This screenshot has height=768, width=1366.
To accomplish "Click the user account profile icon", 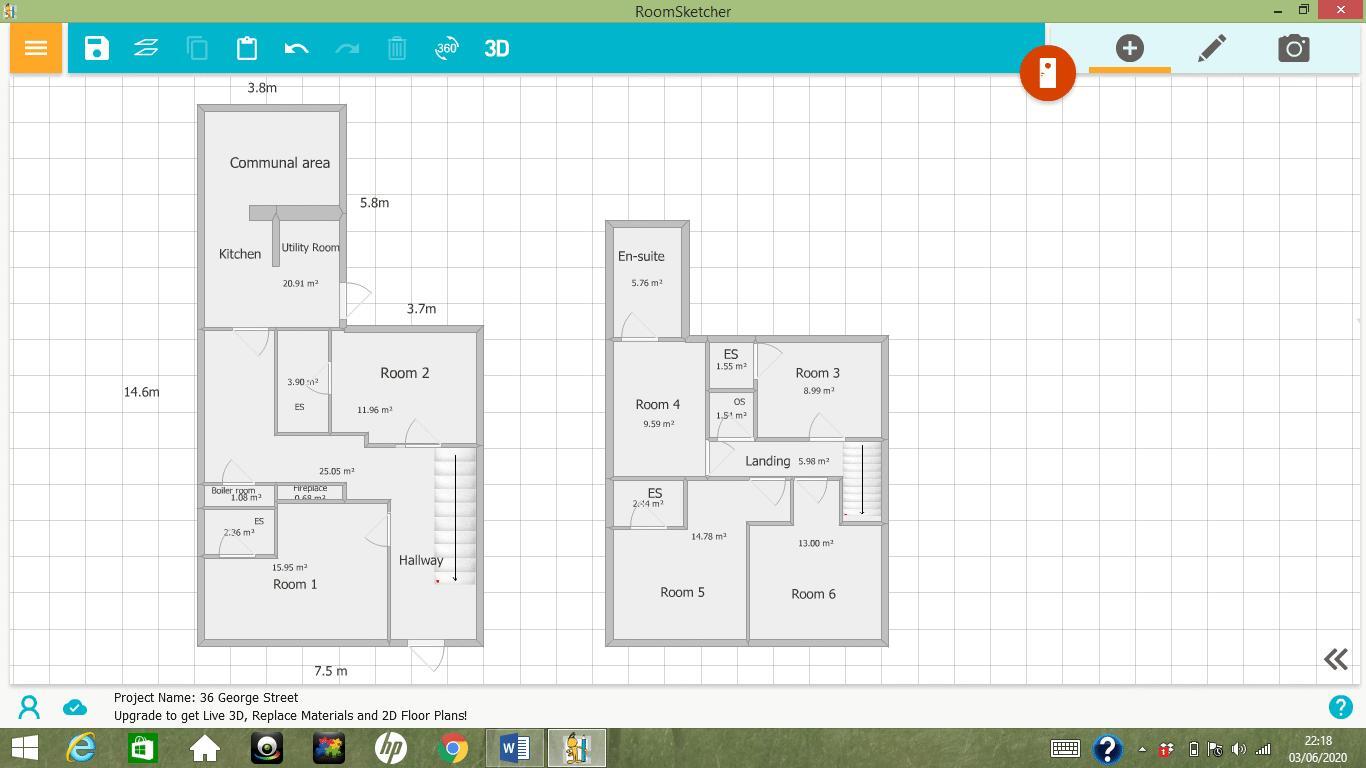I will coord(29,708).
